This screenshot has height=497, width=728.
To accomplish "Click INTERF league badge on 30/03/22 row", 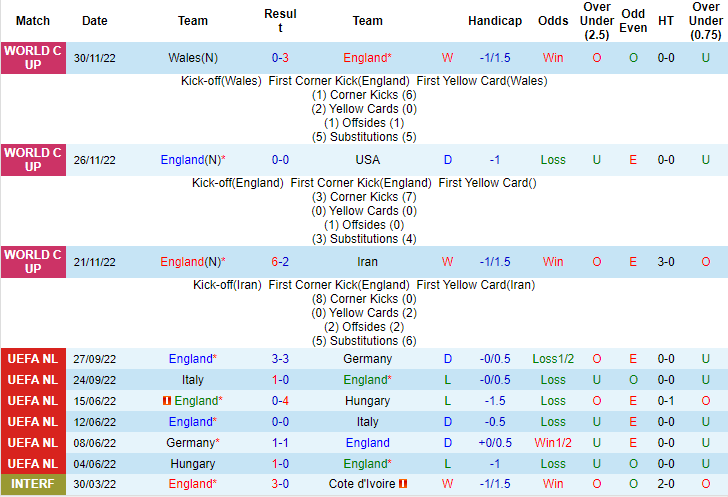I will coord(33,484).
